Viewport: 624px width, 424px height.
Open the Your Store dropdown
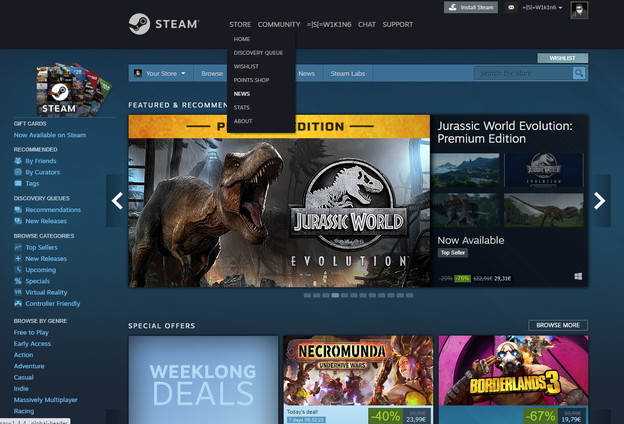[161, 73]
